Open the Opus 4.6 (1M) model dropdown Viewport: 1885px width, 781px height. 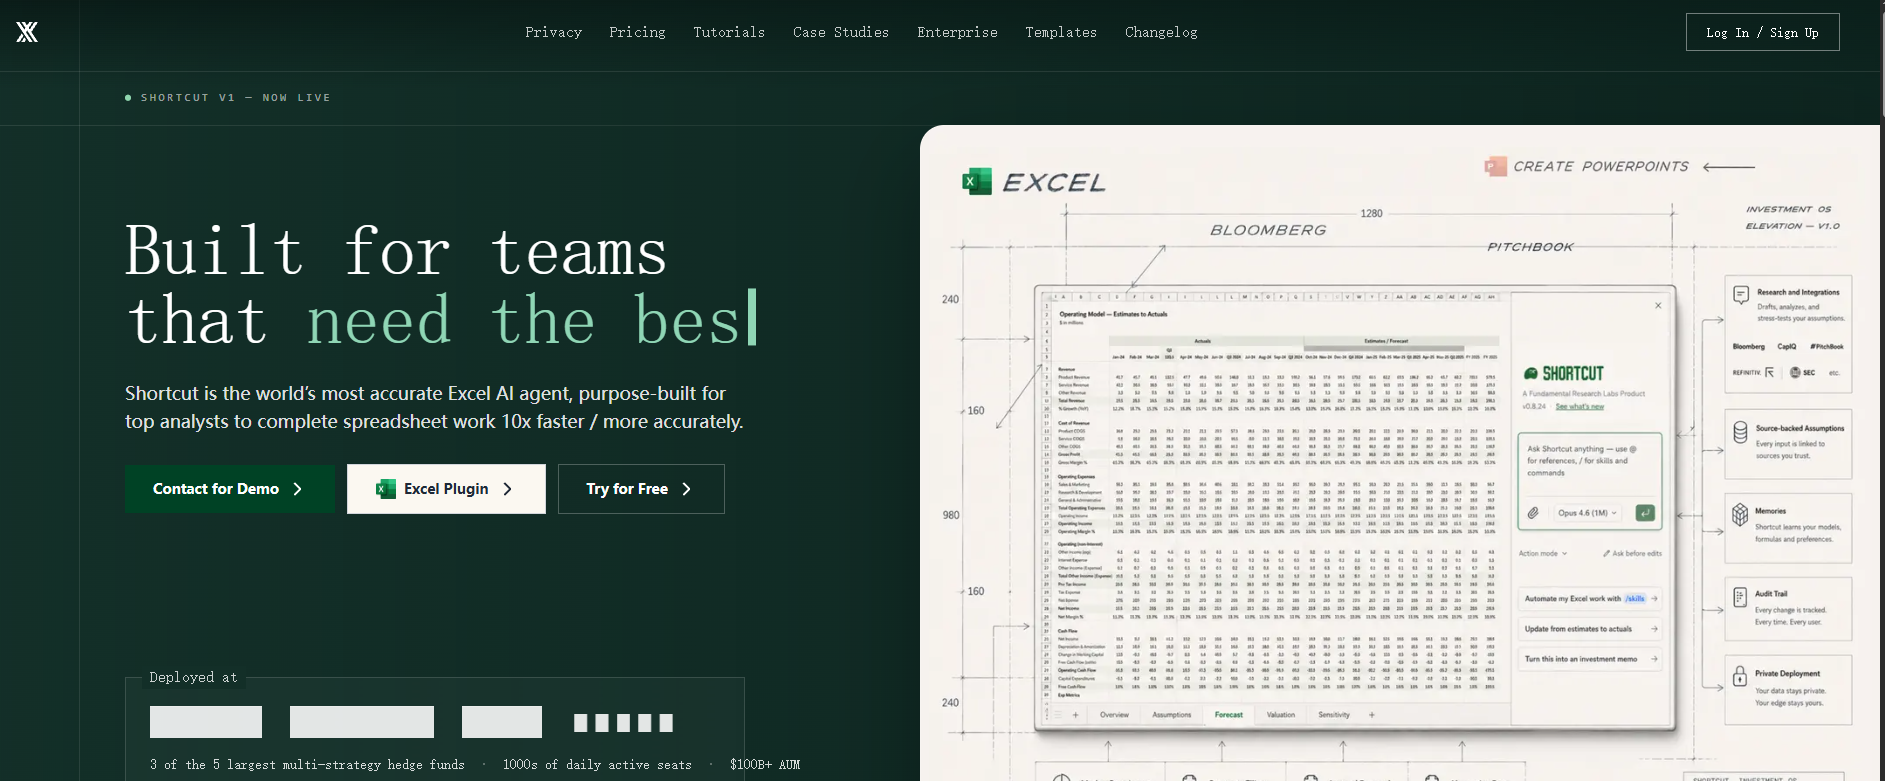1587,513
